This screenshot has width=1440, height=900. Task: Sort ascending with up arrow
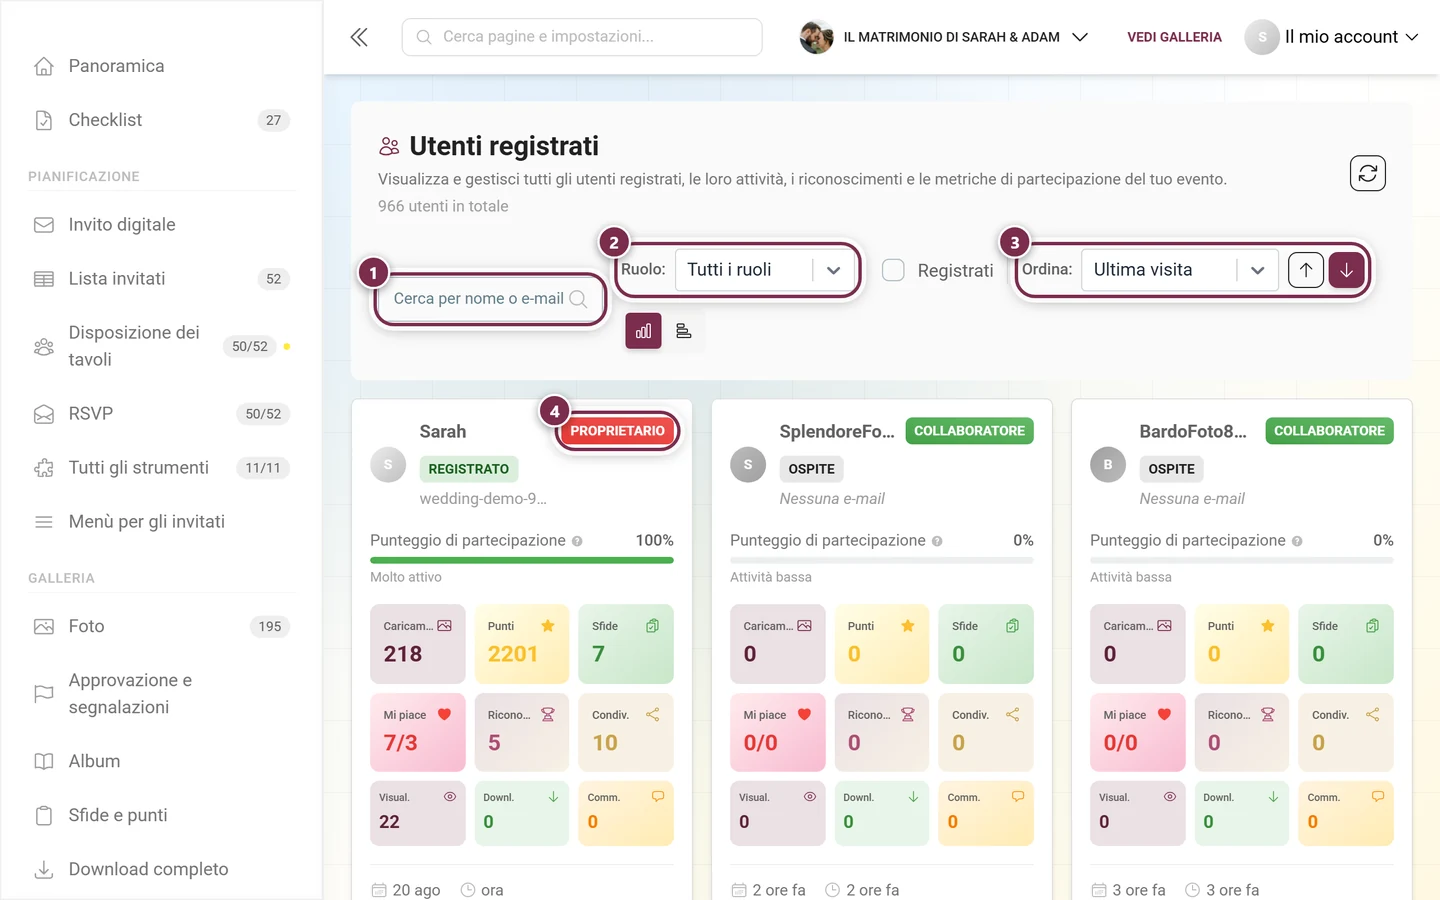(x=1306, y=270)
